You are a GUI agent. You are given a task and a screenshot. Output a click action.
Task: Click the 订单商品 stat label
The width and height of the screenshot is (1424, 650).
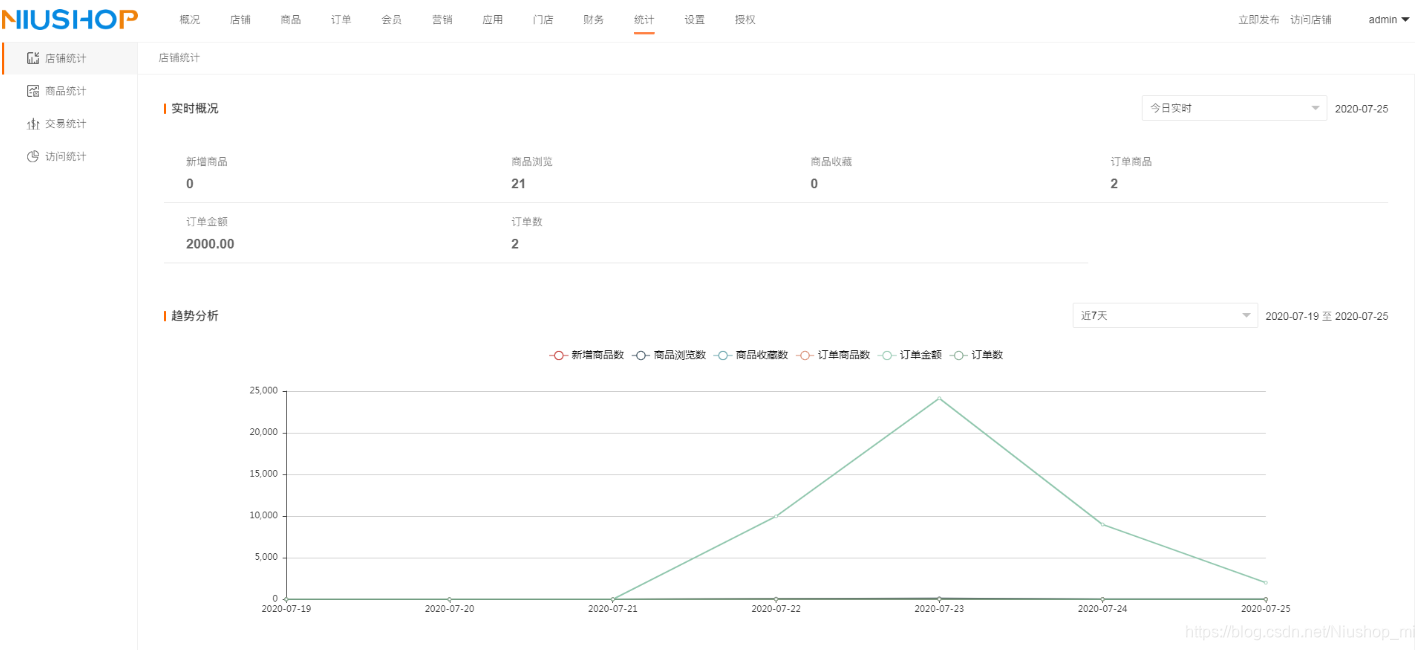[1131, 162]
